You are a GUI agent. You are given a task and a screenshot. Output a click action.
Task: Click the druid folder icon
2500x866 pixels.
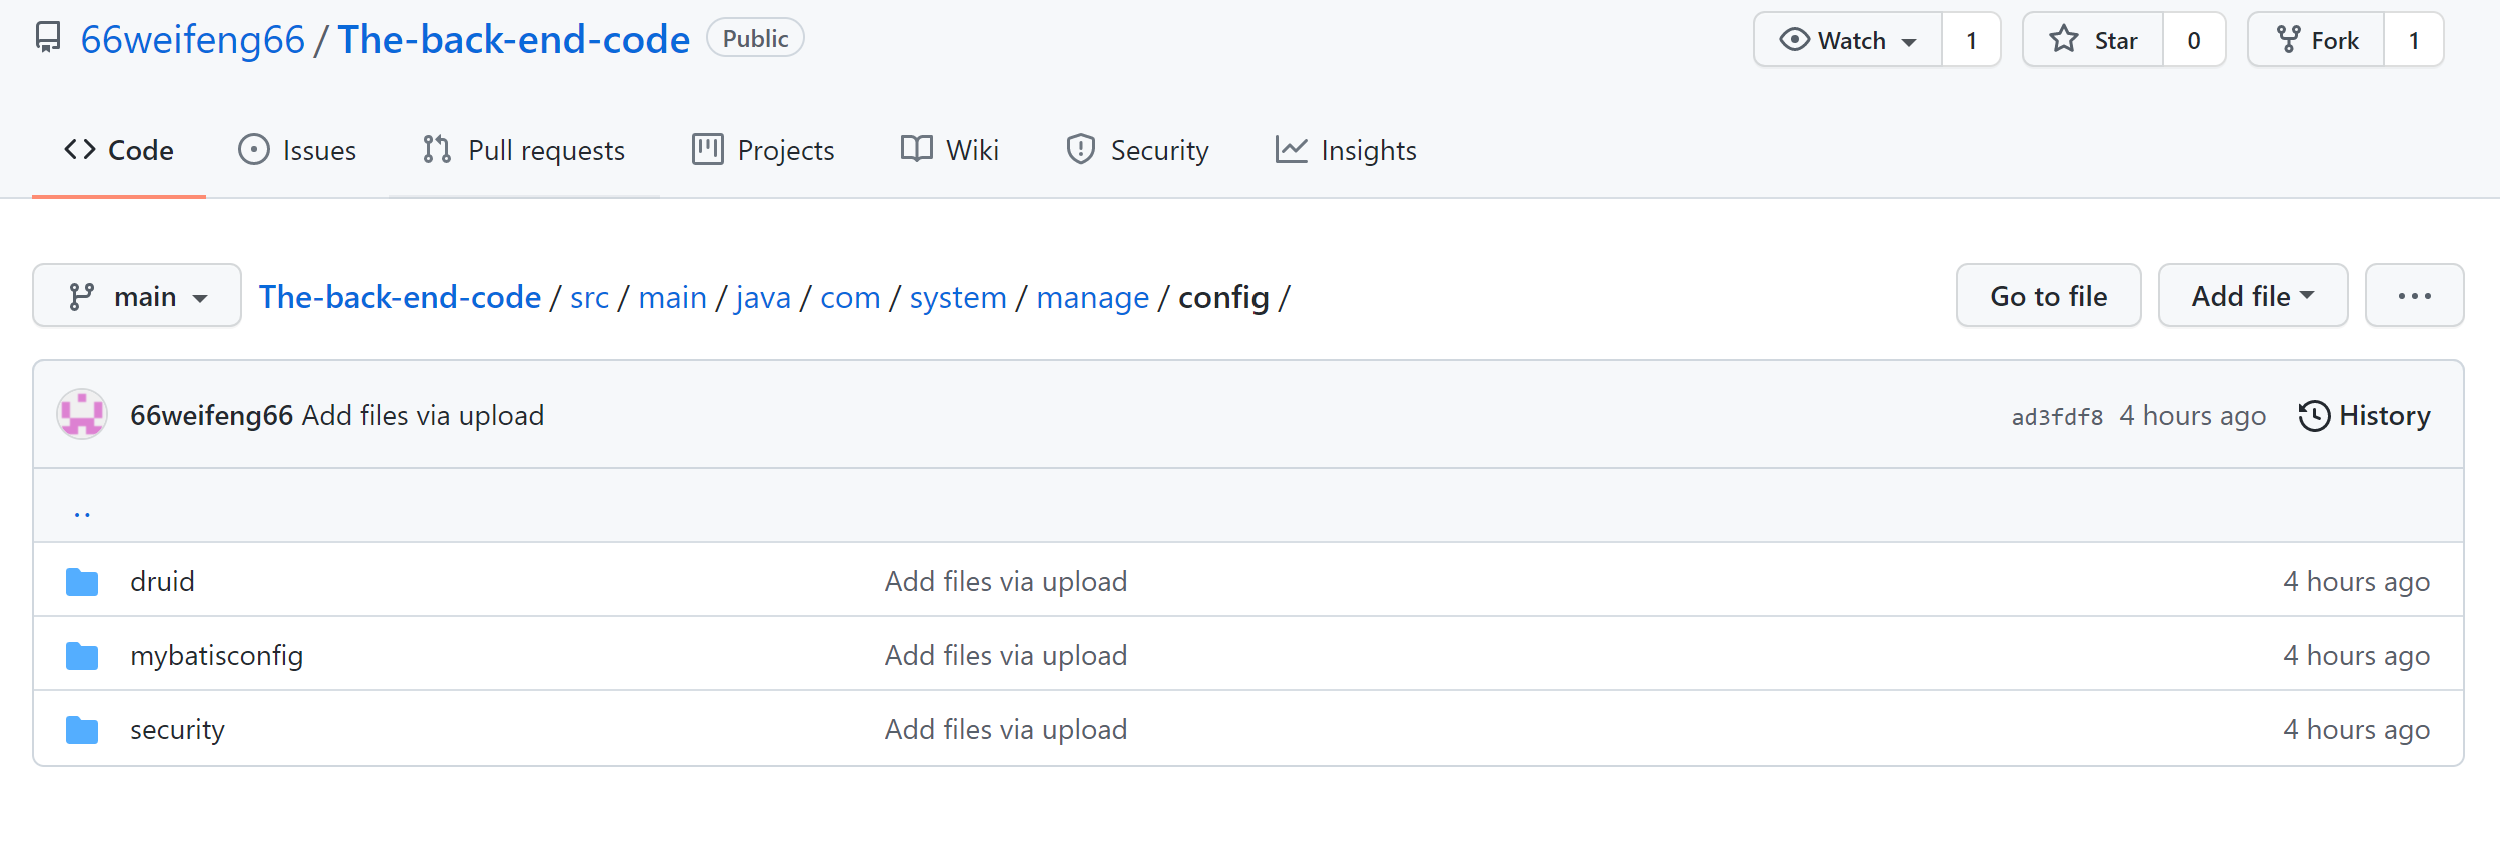pyautogui.click(x=82, y=582)
